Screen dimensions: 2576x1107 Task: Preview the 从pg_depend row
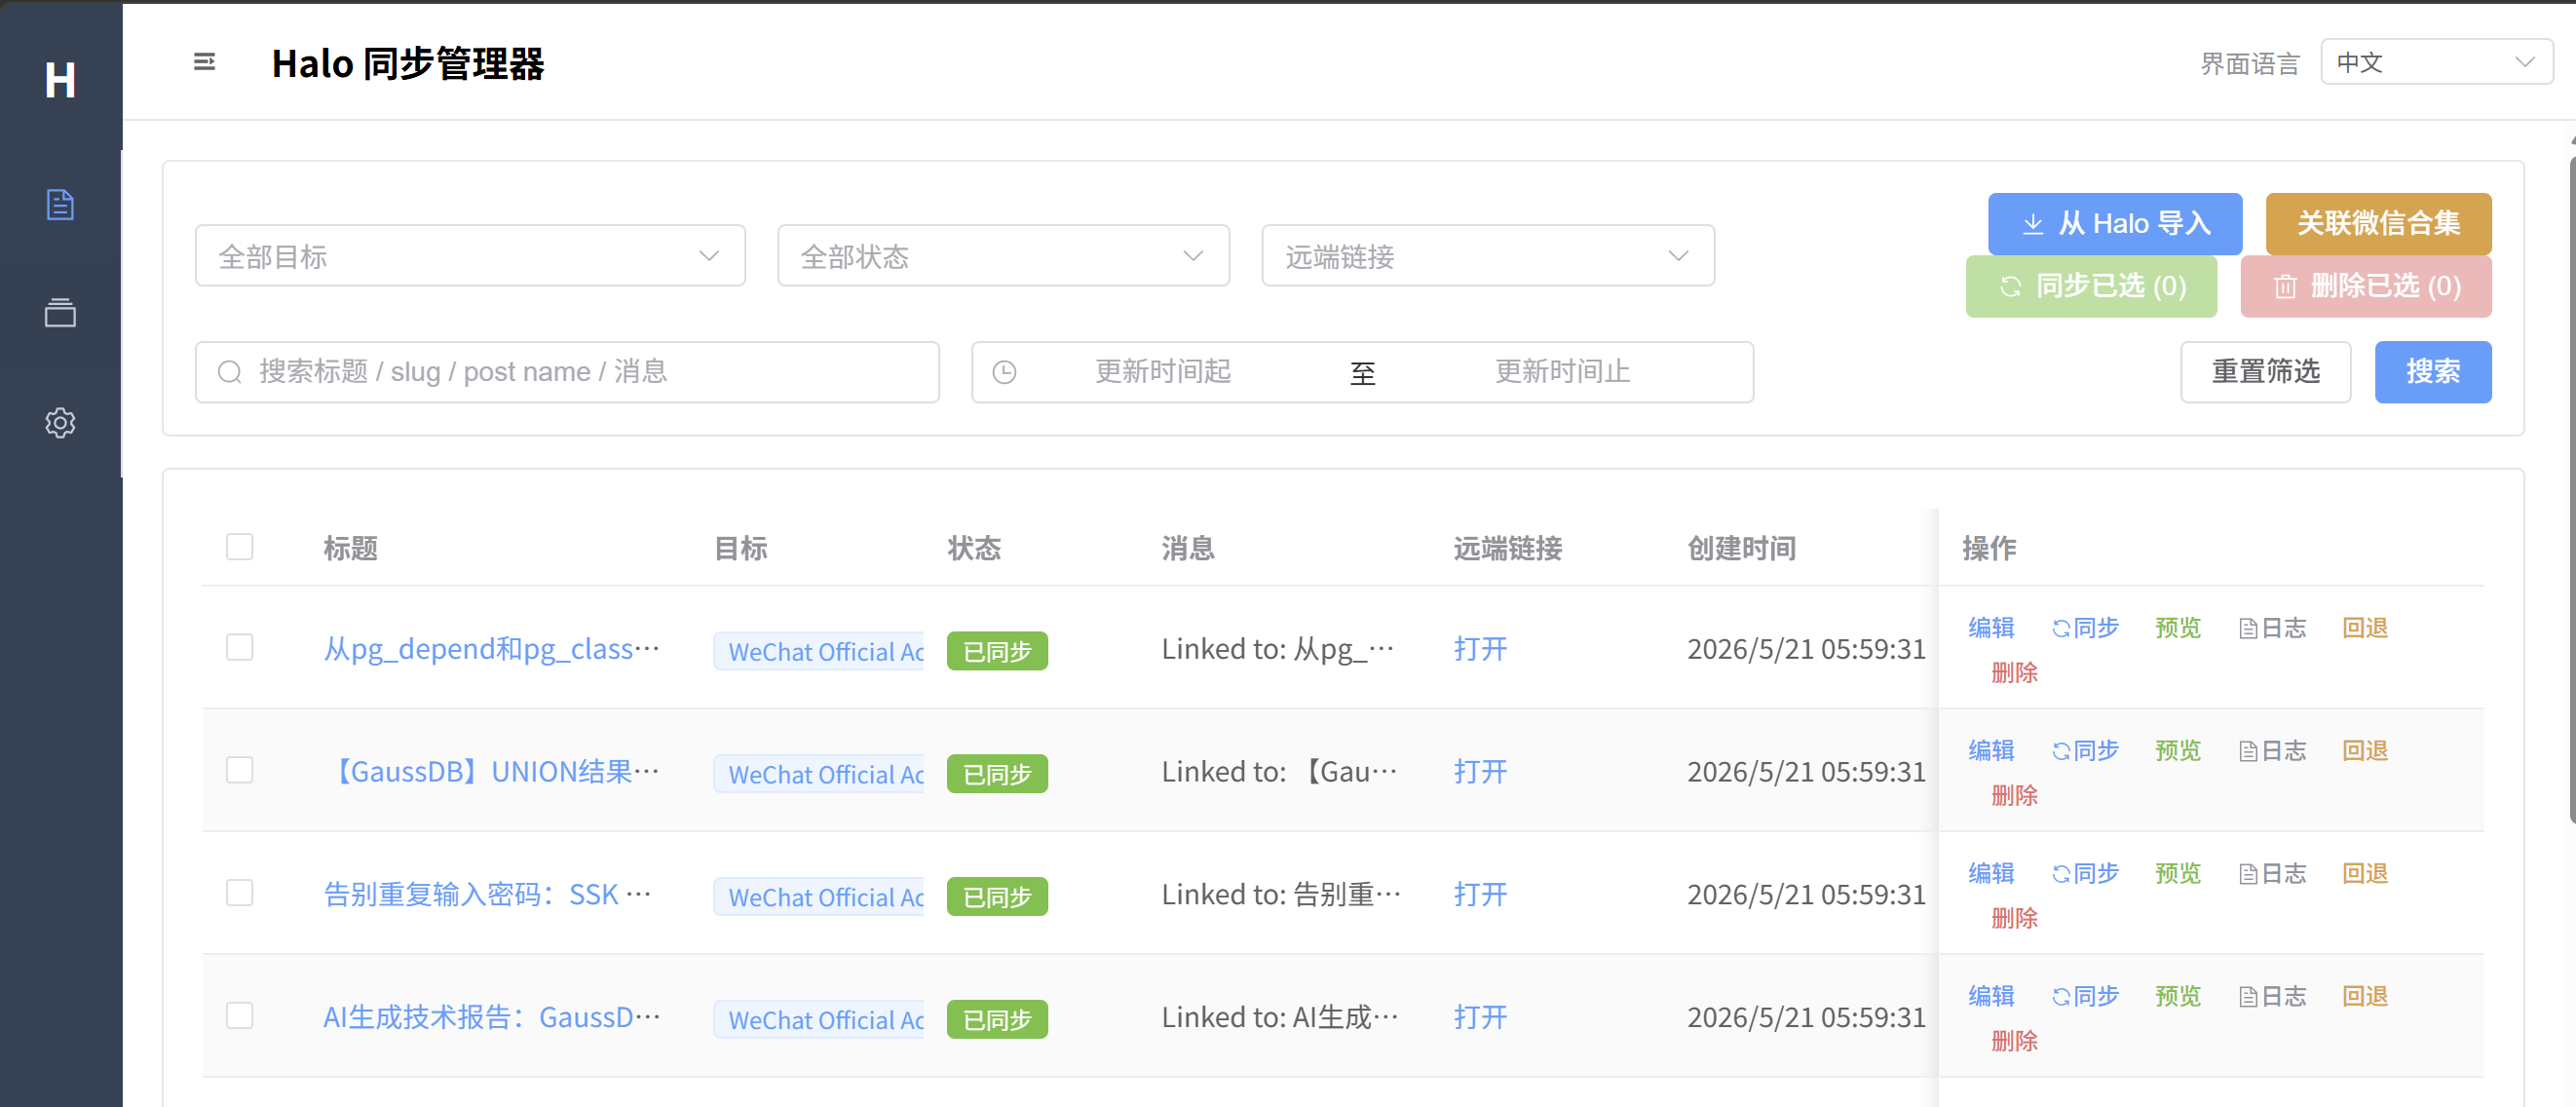[x=2178, y=628]
